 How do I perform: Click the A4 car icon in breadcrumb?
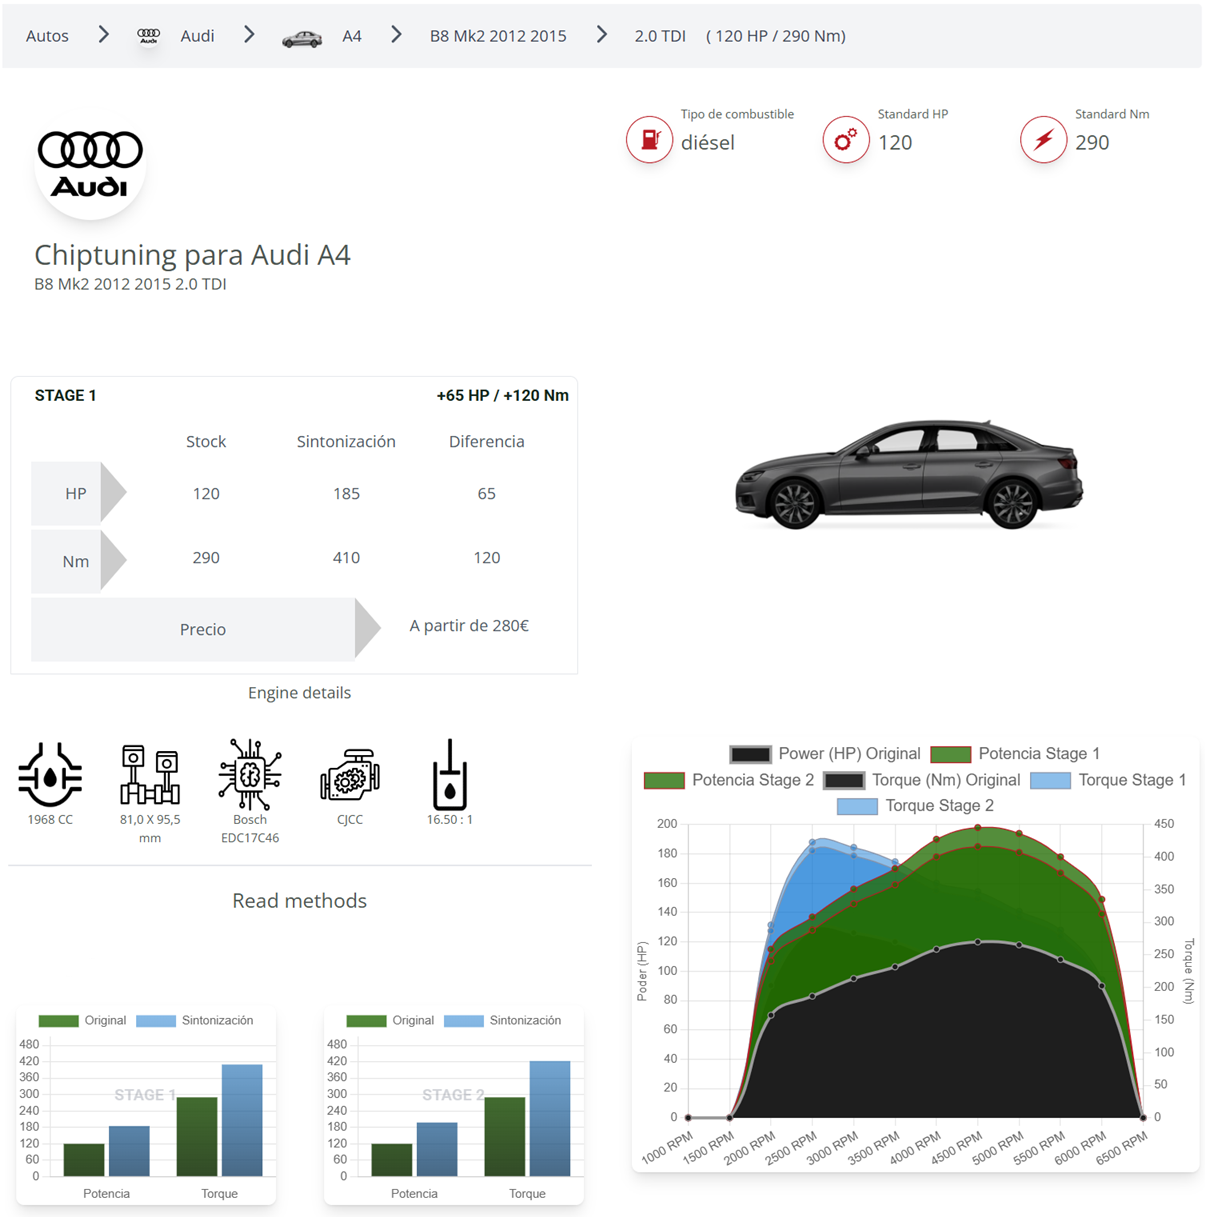click(x=302, y=38)
